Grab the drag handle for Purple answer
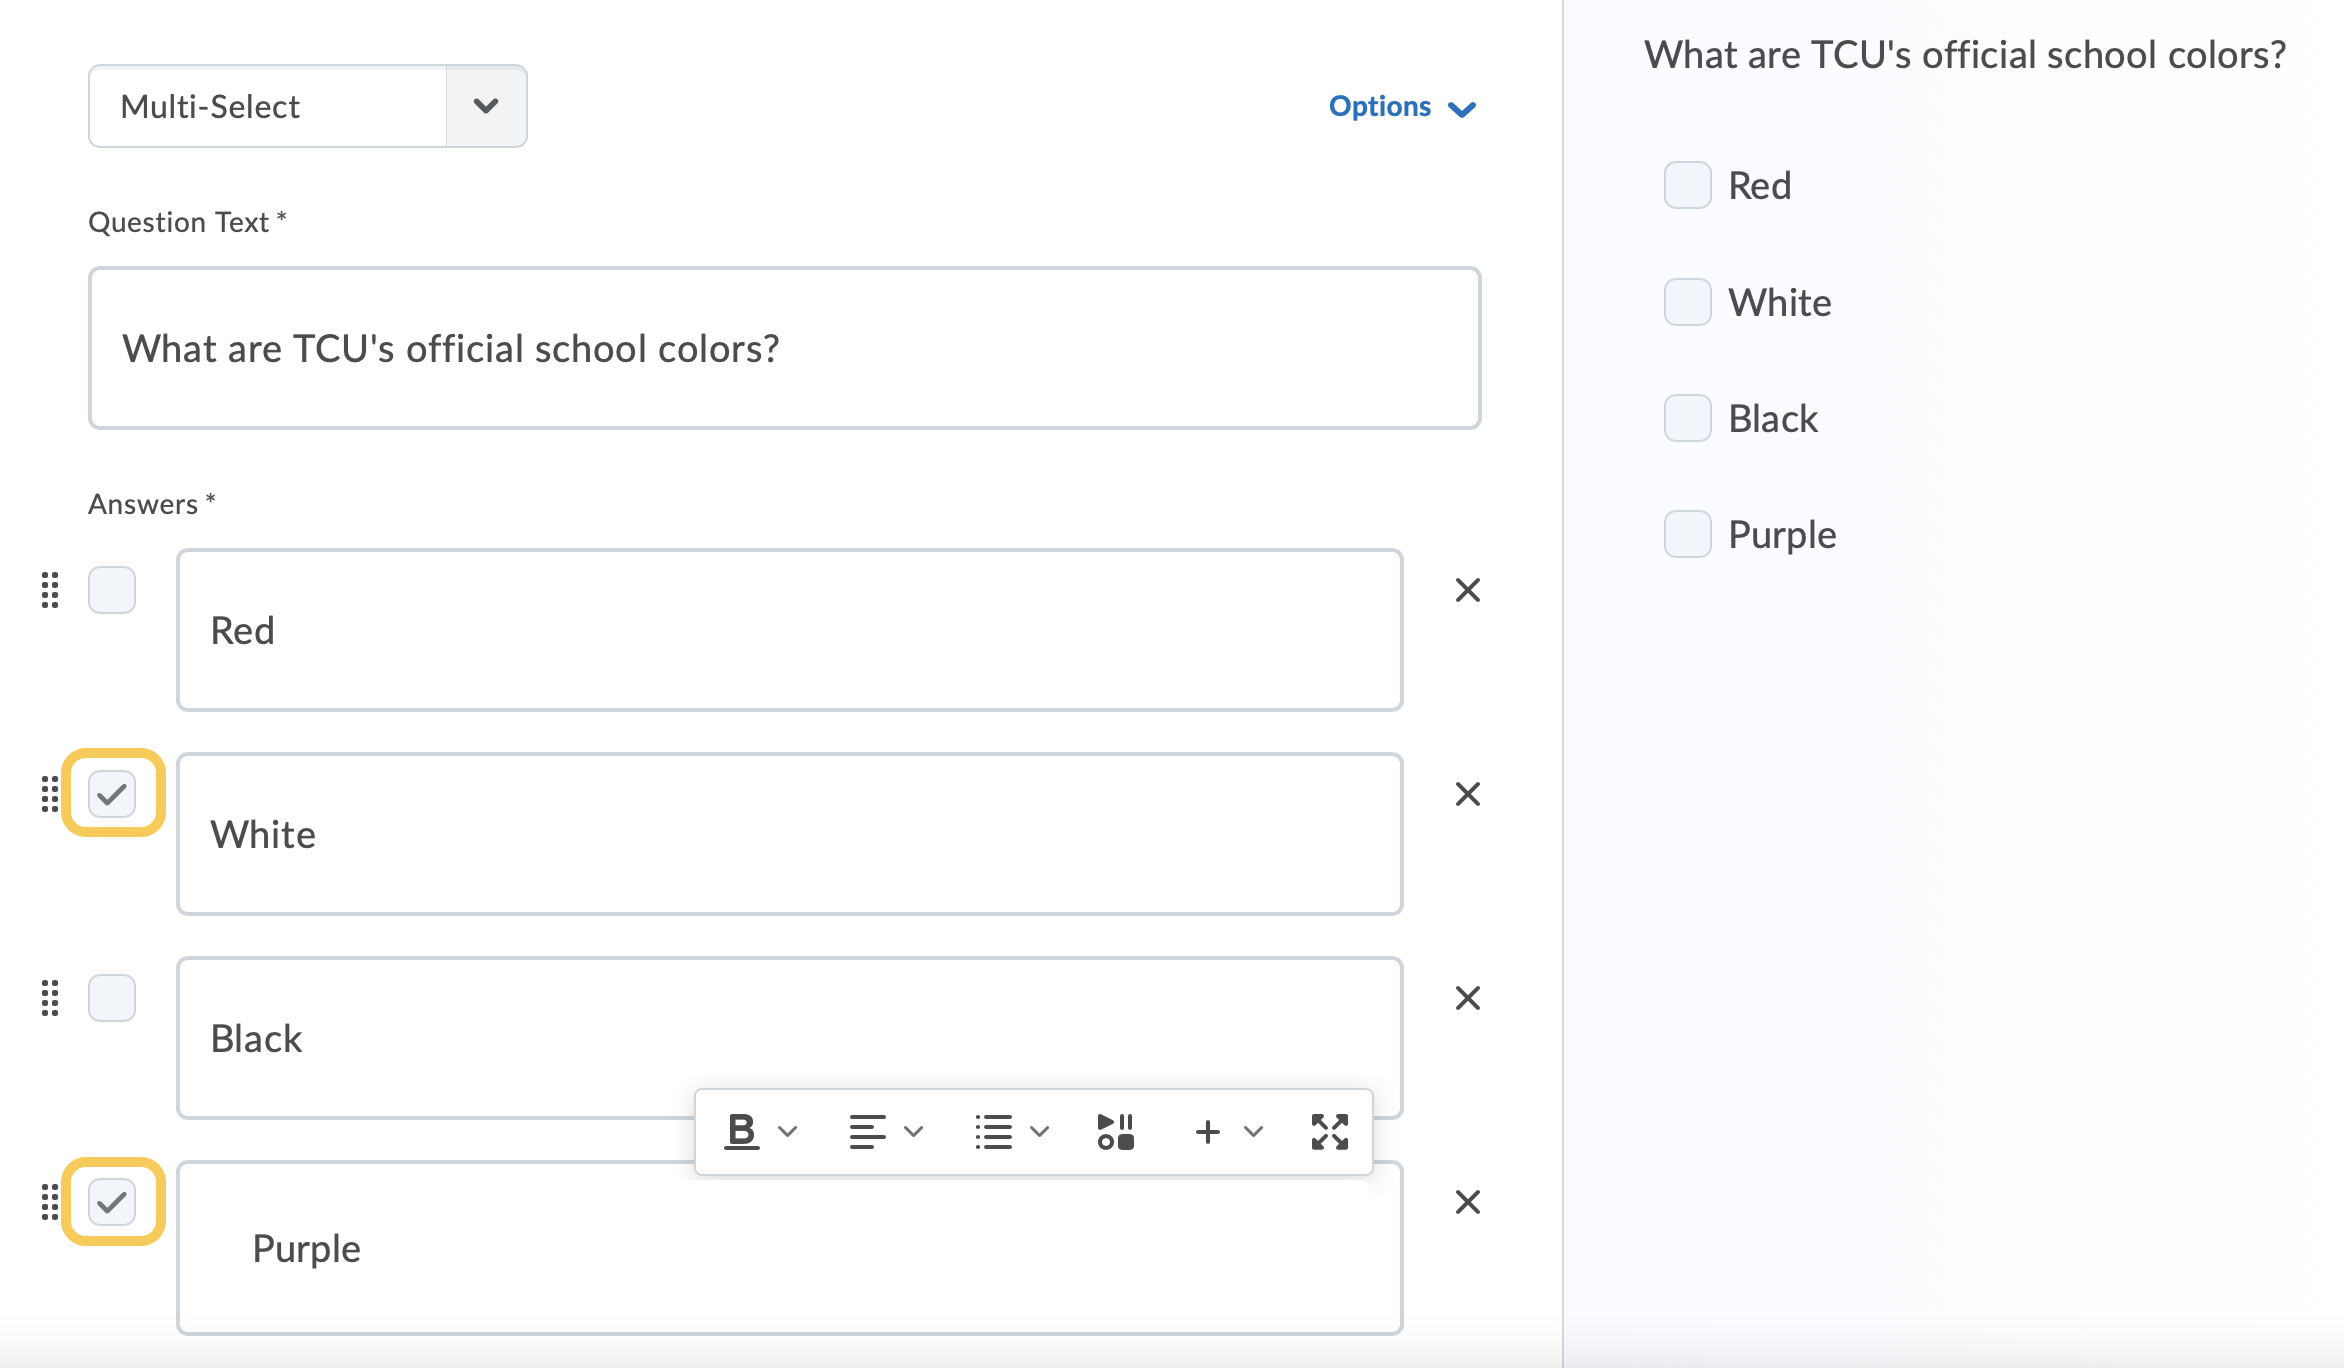2344x1368 pixels. point(50,1202)
